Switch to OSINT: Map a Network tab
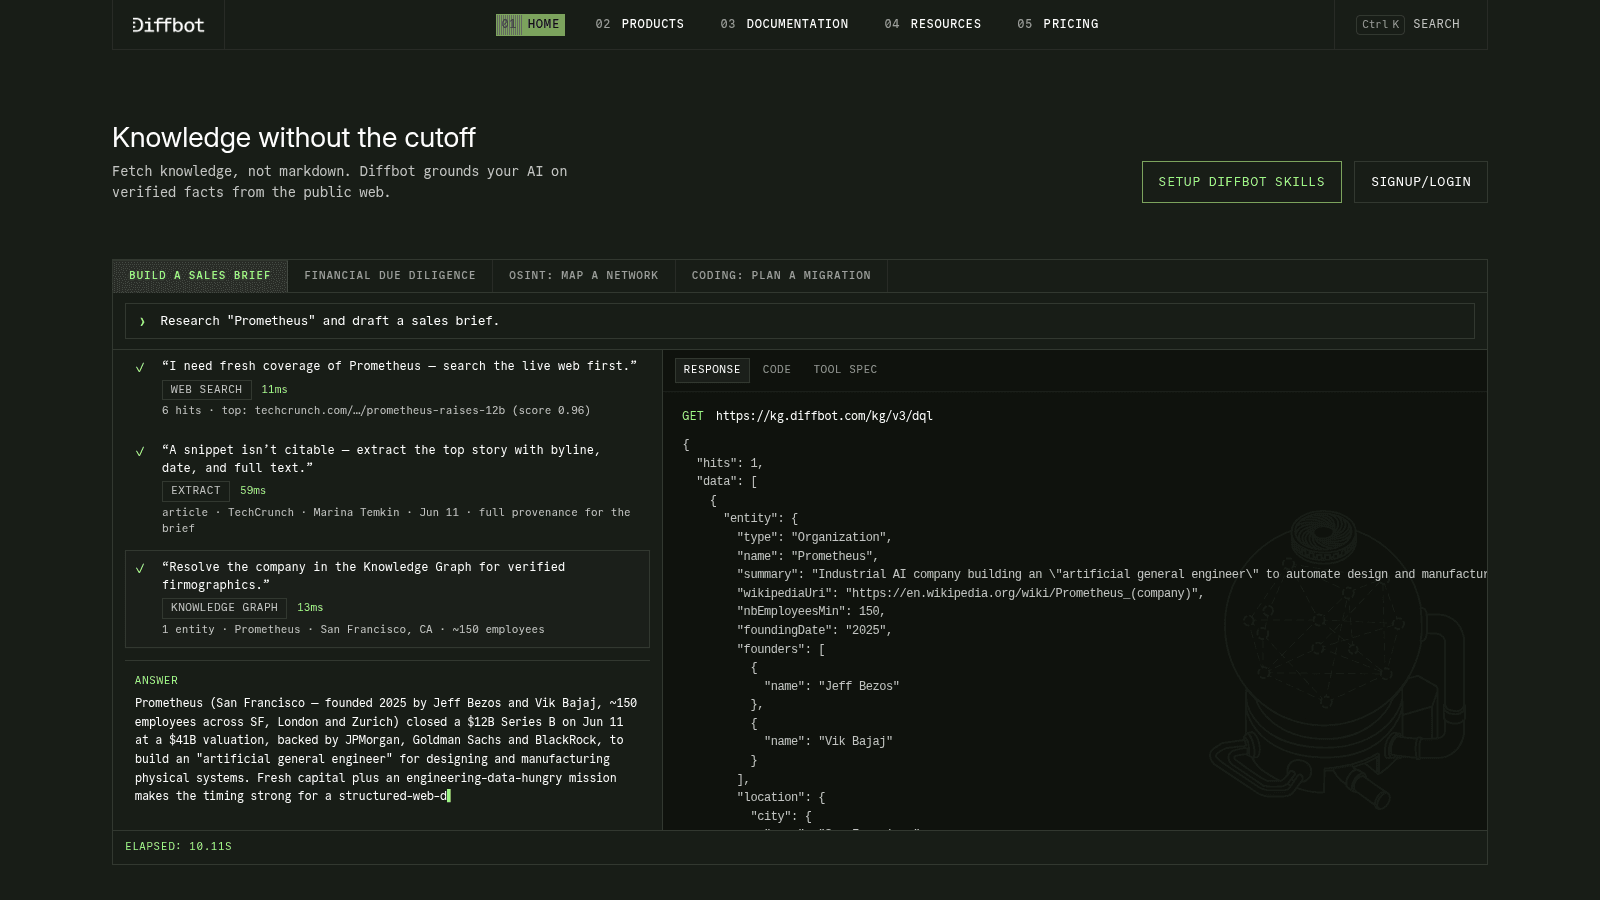The image size is (1600, 900). (584, 276)
